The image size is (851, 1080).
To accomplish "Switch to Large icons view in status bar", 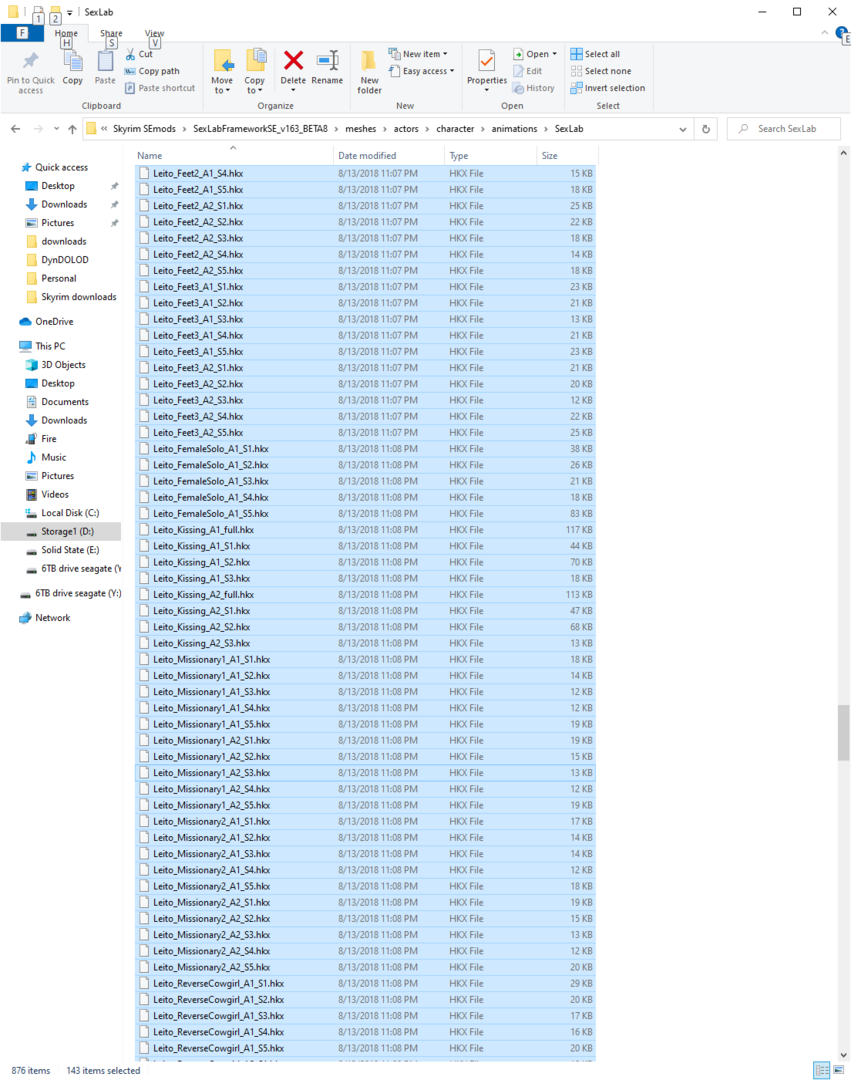I will coord(839,1070).
